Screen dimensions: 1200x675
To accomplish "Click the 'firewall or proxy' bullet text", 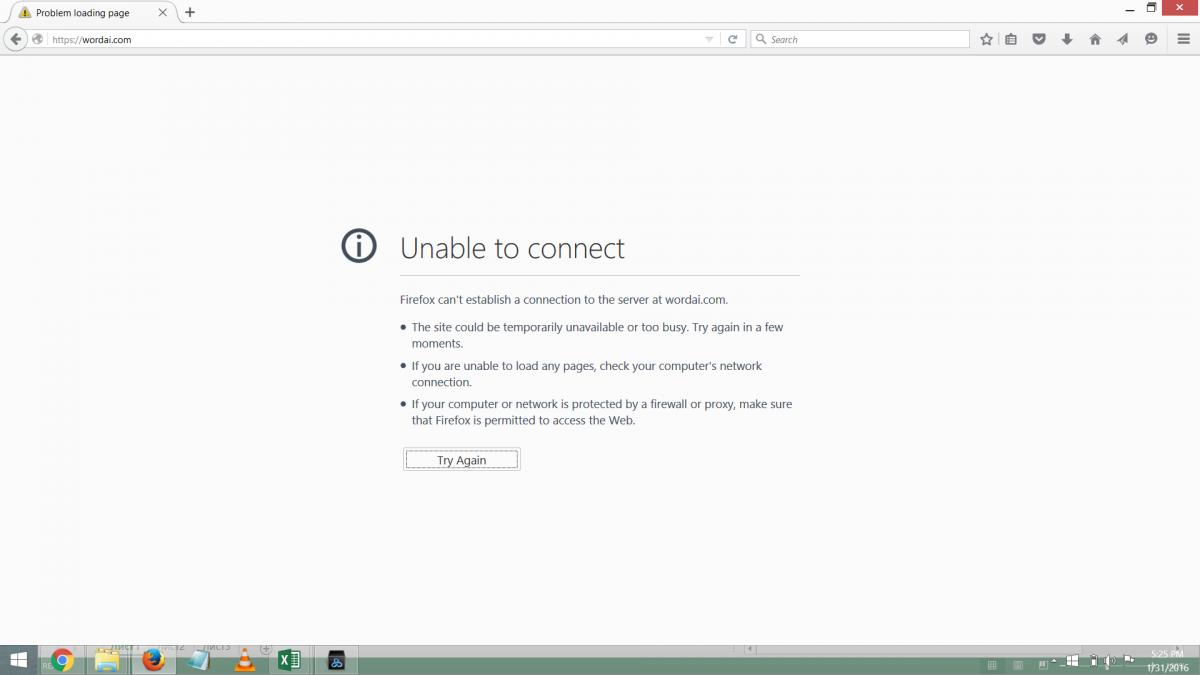I will point(601,412).
